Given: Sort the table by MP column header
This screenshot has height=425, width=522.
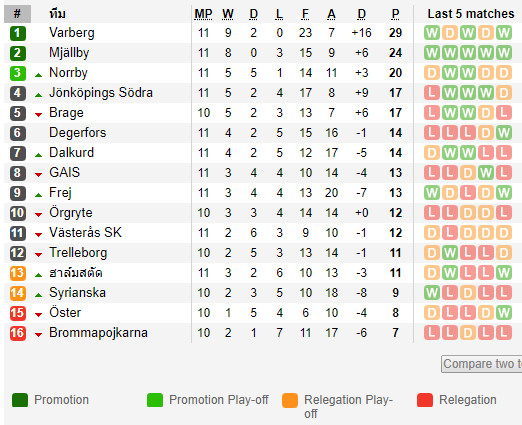Looking at the screenshot, I should point(203,14).
